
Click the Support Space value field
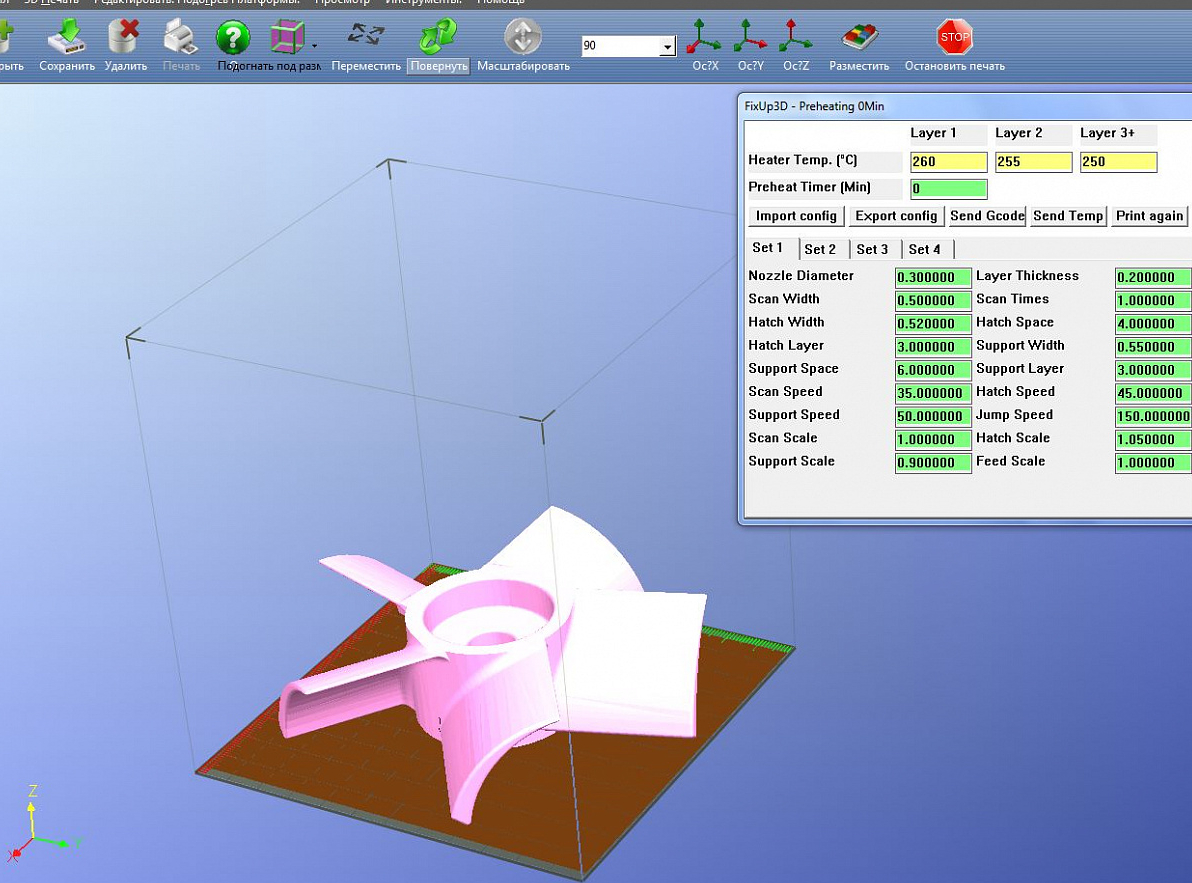click(933, 370)
